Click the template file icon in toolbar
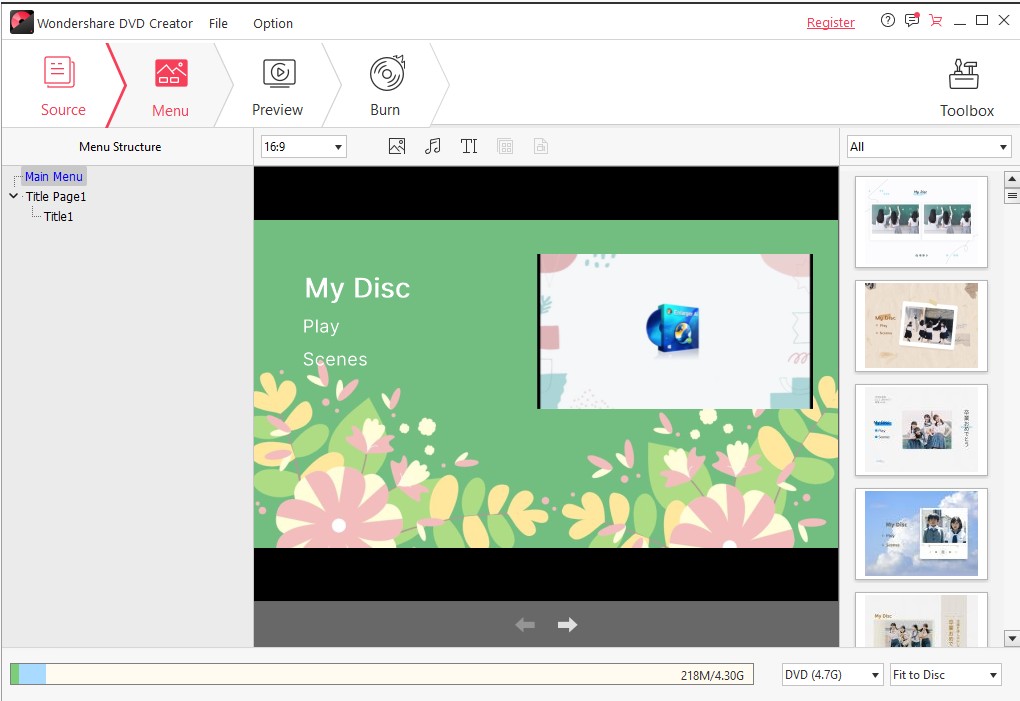 541,146
